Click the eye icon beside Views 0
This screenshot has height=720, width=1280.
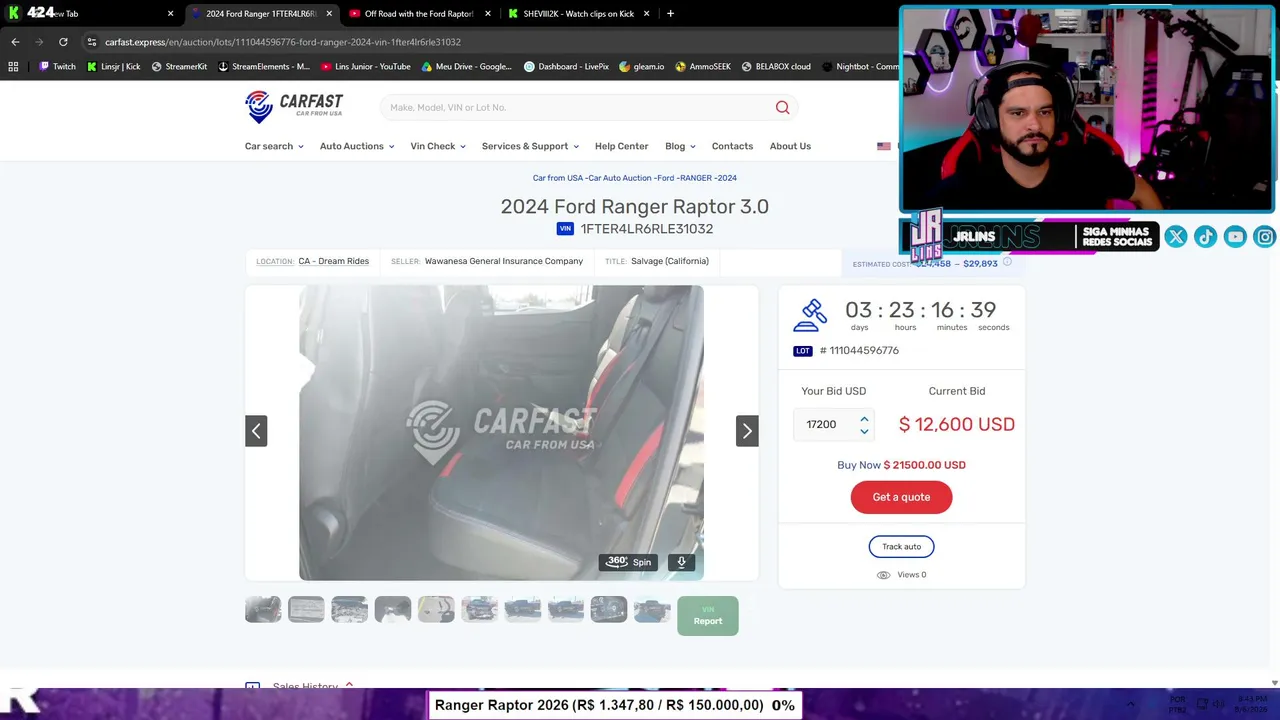coord(883,575)
